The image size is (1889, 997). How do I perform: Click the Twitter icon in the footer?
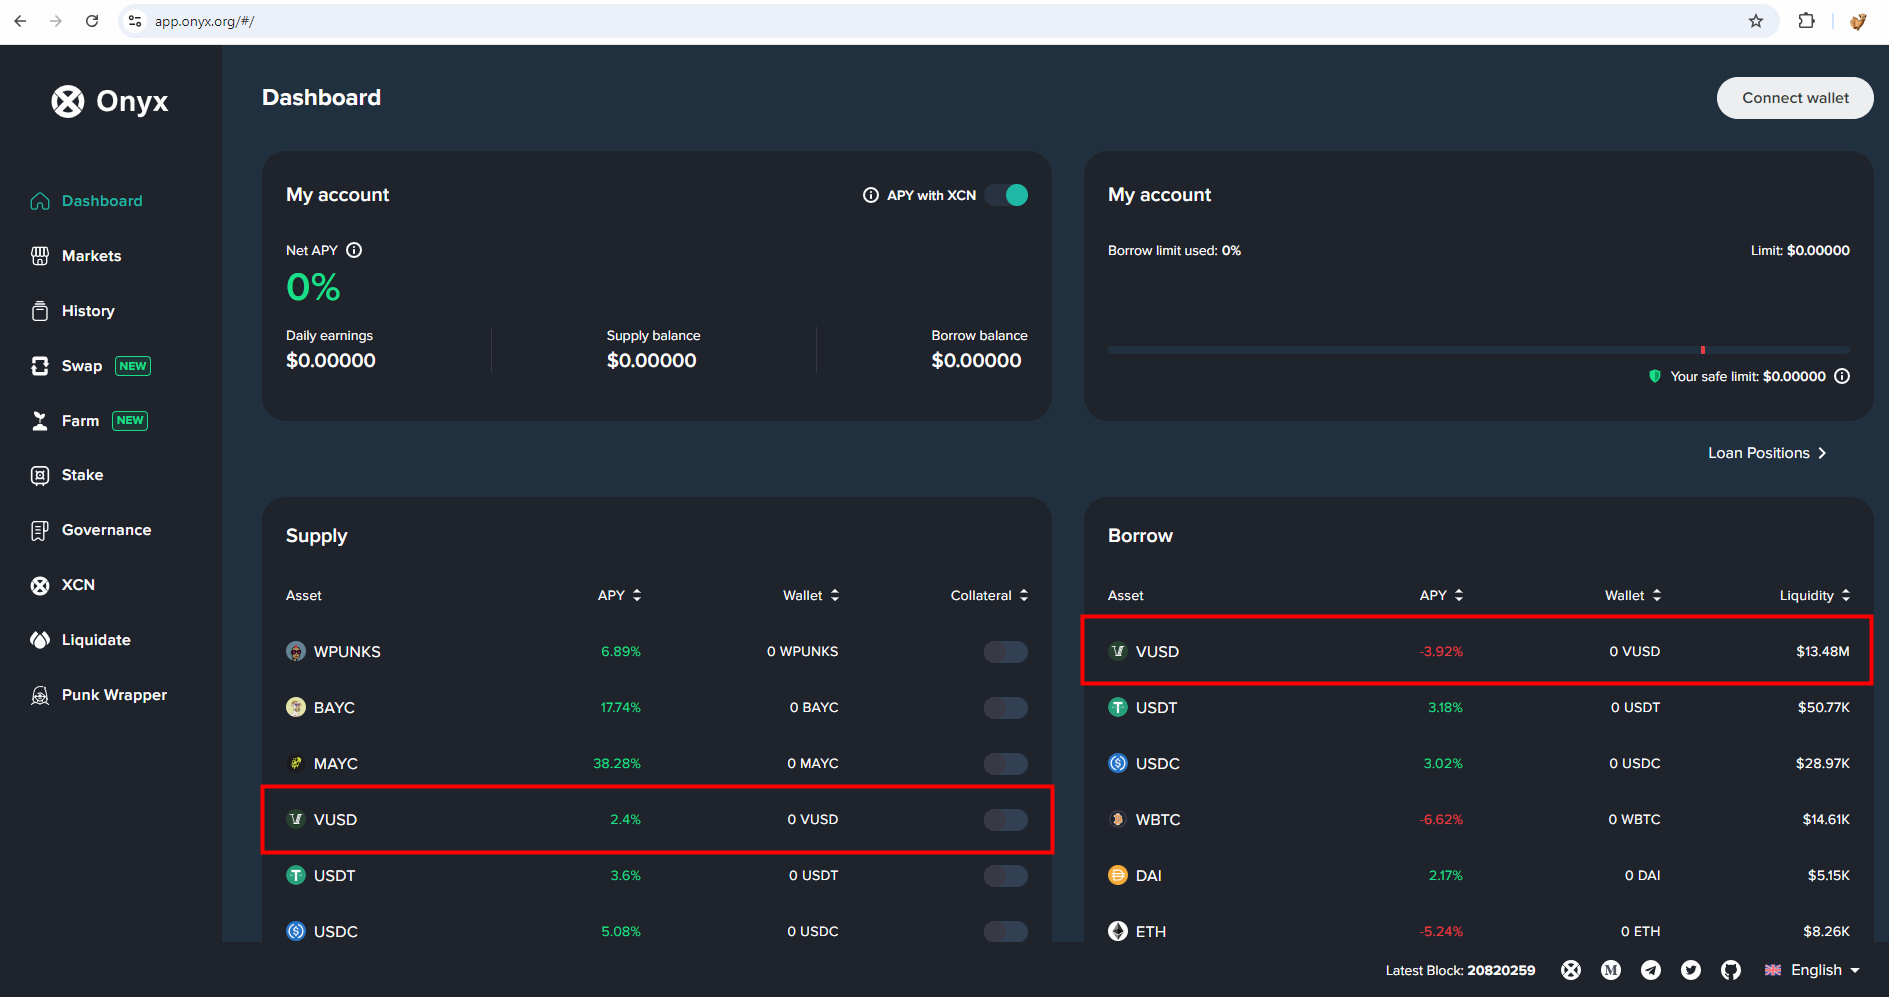click(x=1691, y=969)
